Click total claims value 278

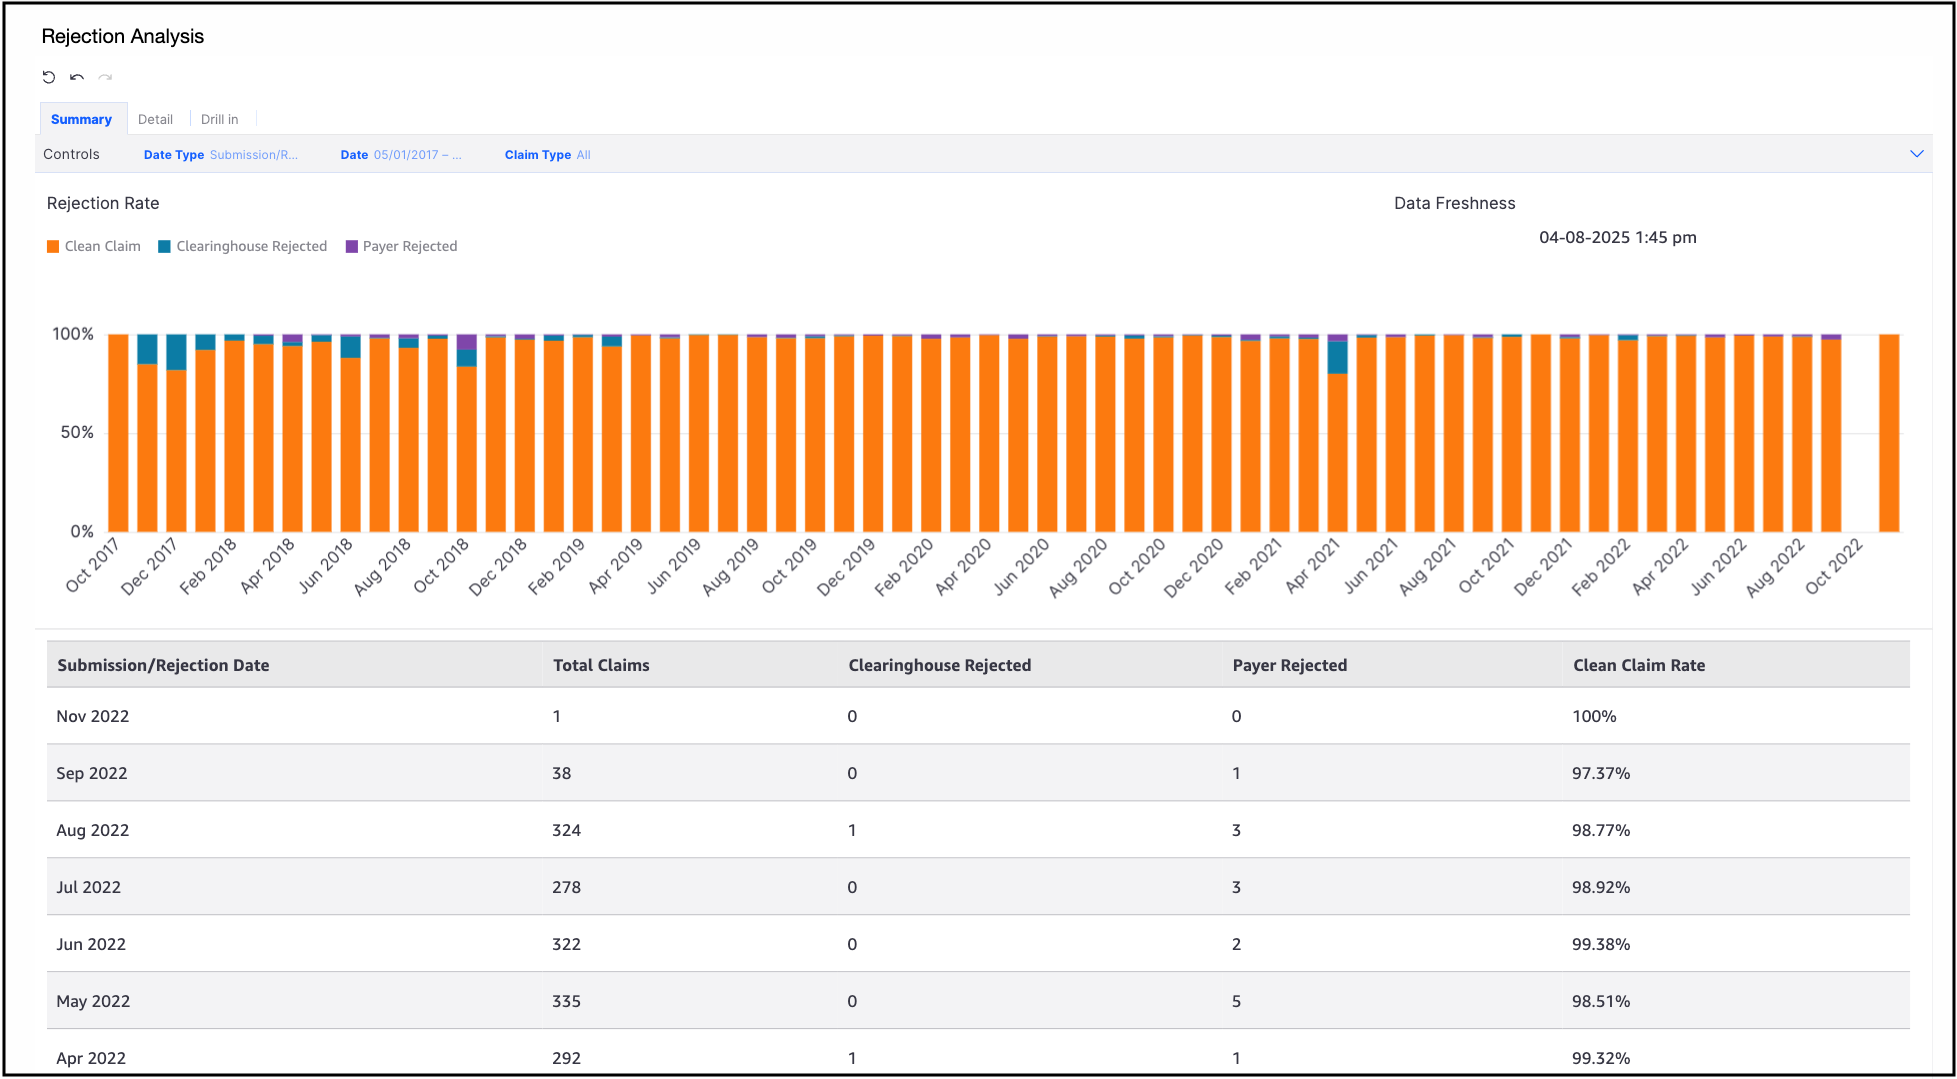coord(566,887)
